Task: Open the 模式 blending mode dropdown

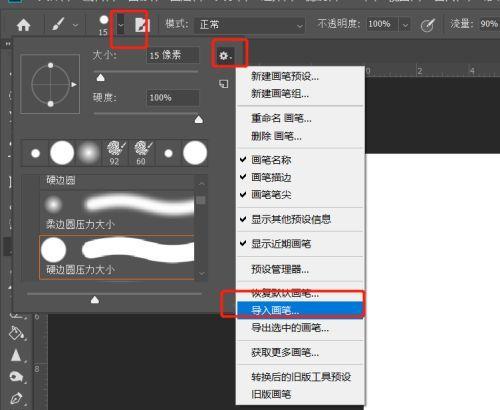Action: [x=249, y=25]
